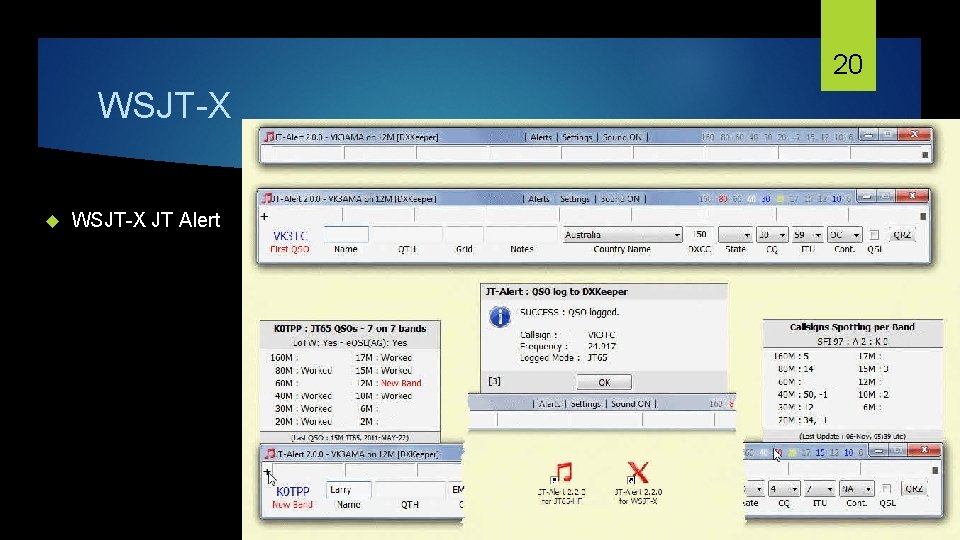Open Alerts menu in window below the dialog
This screenshot has height=540, width=960.
pos(549,403)
